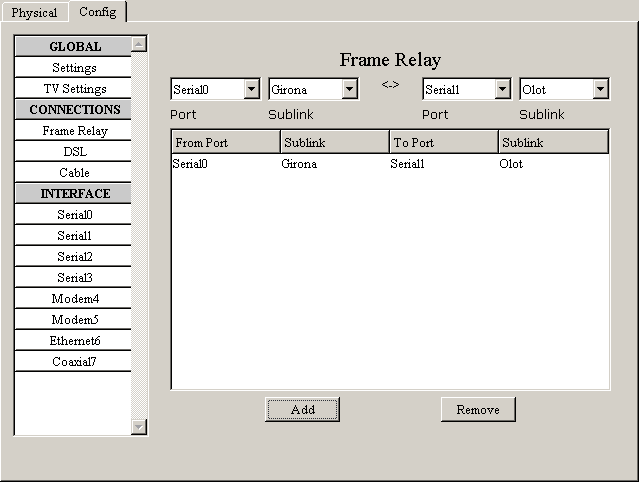Open the Cable connections page
The height and width of the screenshot is (482, 639).
tap(74, 173)
